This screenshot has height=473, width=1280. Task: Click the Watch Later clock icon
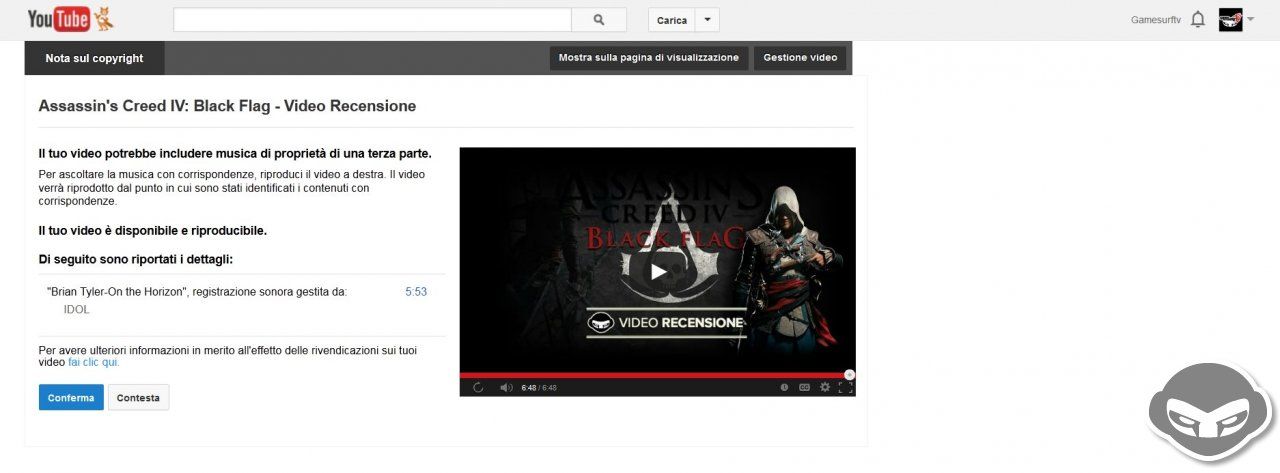click(784, 387)
